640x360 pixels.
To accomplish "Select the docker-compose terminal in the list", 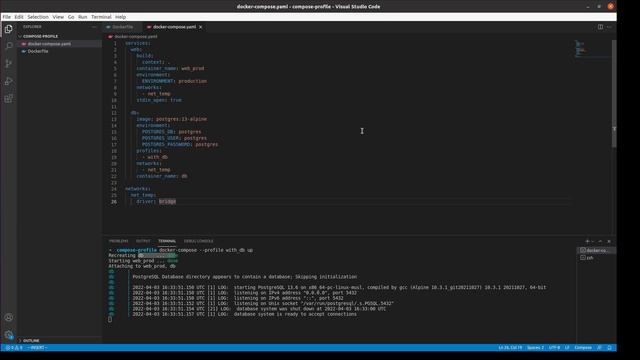I will click(597, 250).
